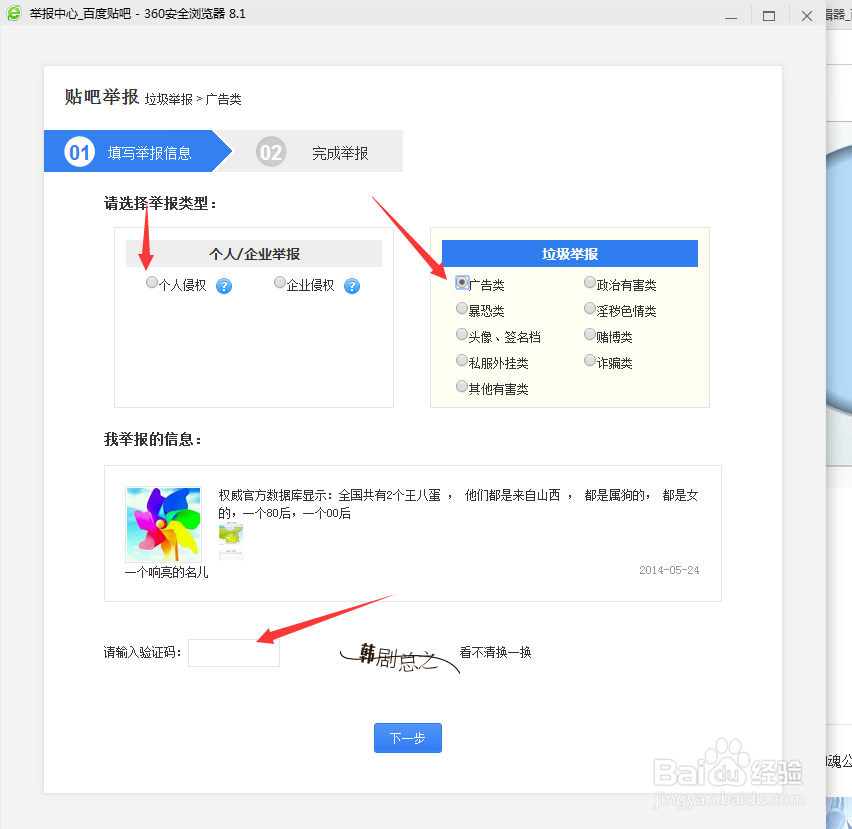Click the username 一个响亮的名儿
Image resolution: width=852 pixels, height=829 pixels.
pos(166,572)
